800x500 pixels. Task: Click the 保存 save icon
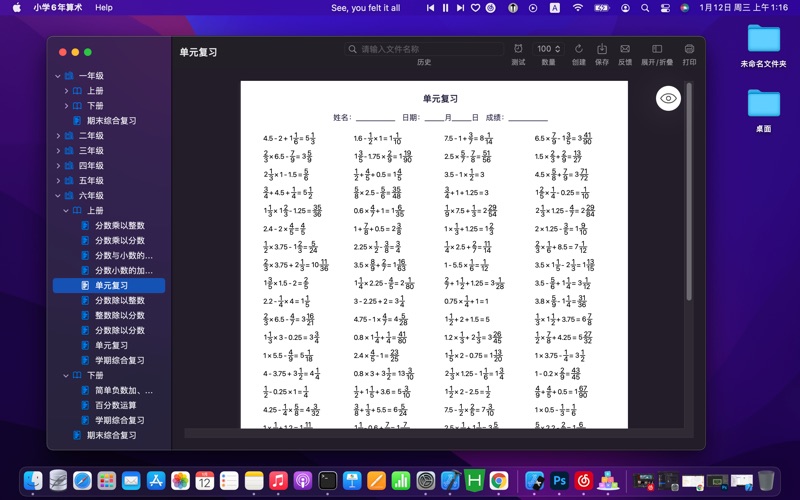[602, 49]
